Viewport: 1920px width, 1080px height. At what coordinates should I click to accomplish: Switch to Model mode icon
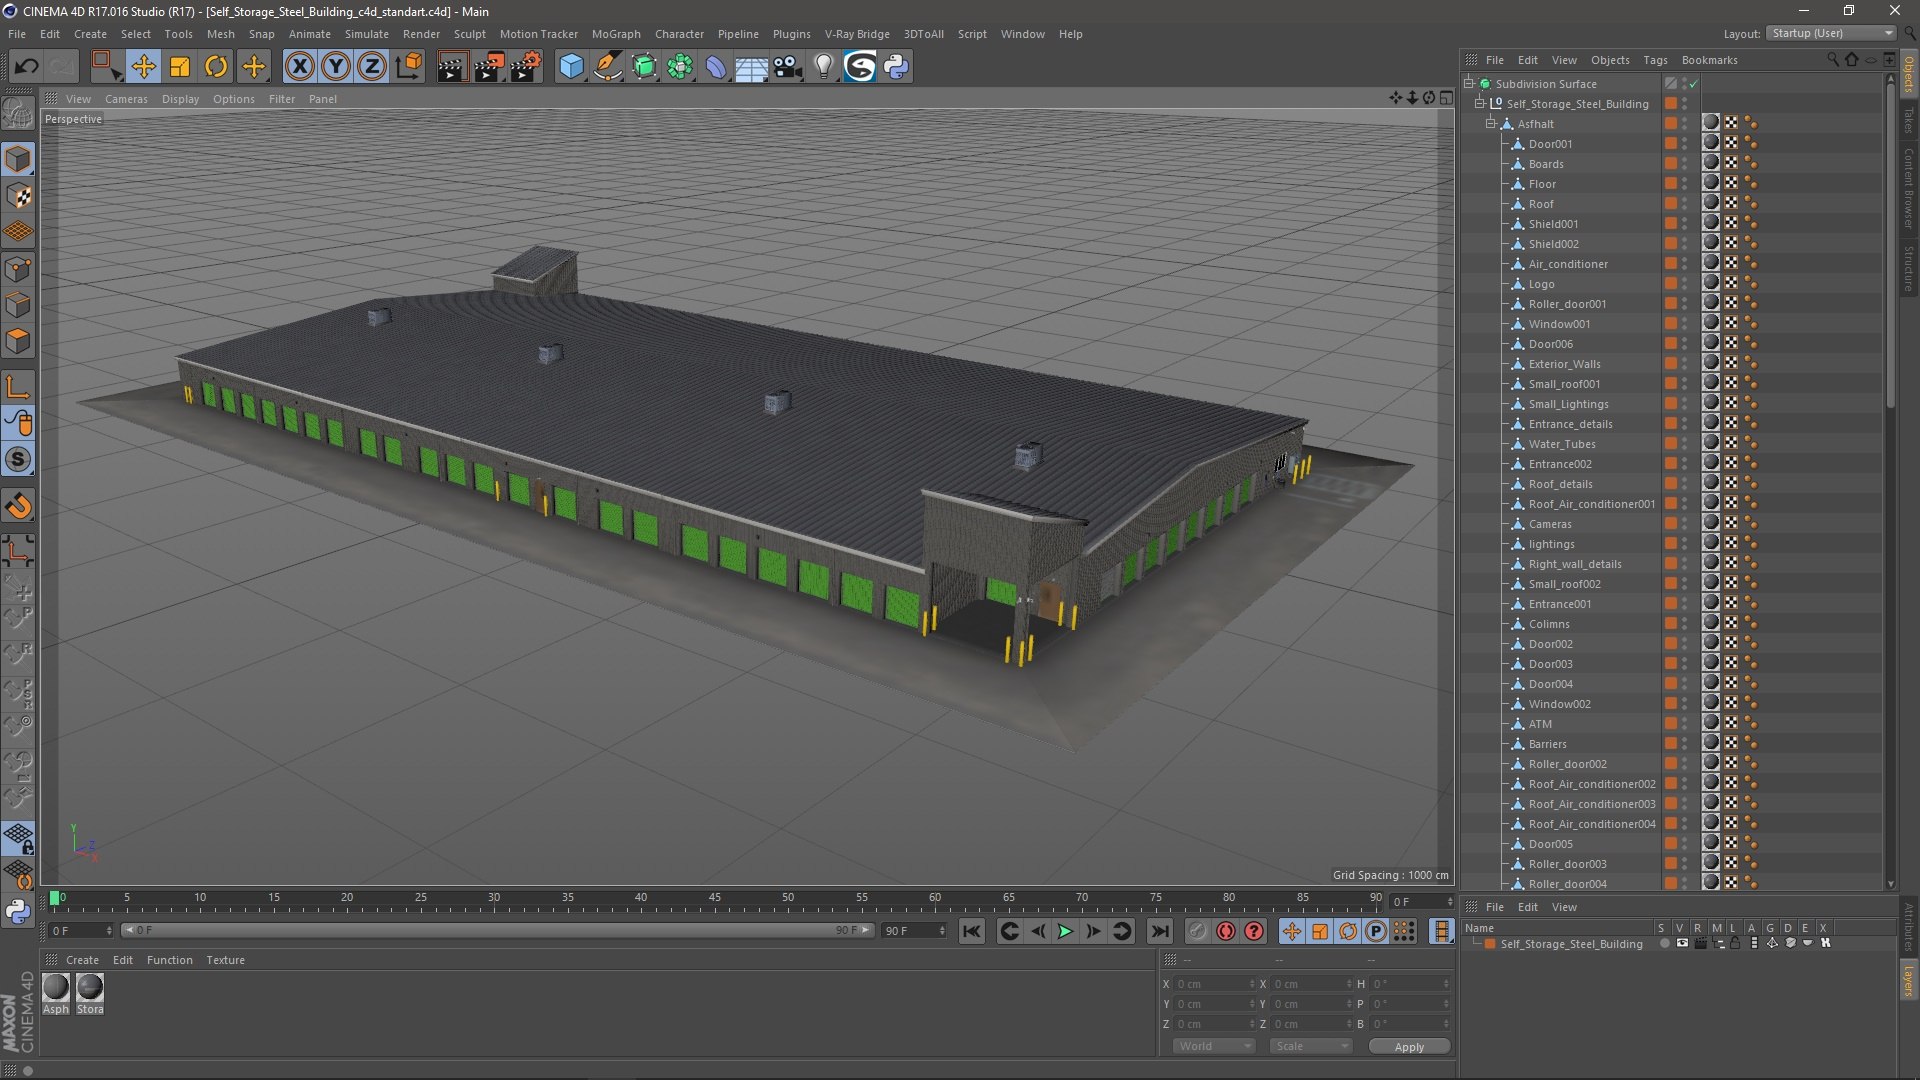click(18, 159)
